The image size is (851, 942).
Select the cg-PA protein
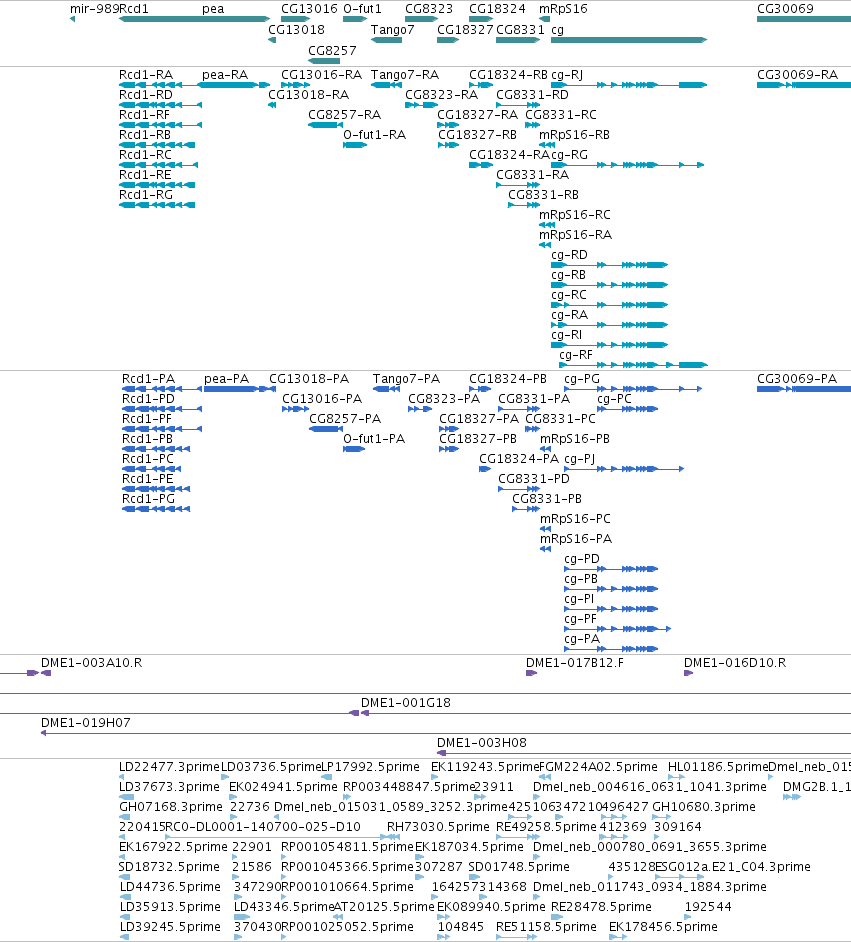point(582,639)
